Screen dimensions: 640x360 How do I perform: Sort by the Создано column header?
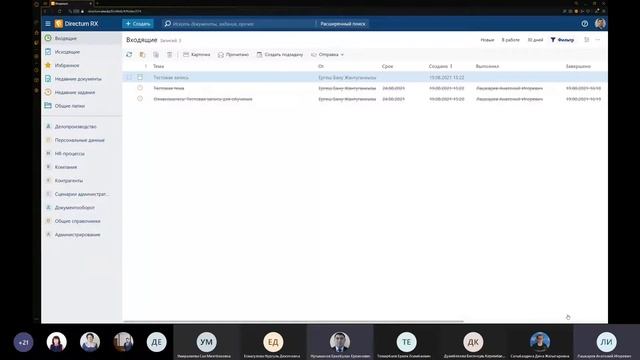click(x=440, y=66)
